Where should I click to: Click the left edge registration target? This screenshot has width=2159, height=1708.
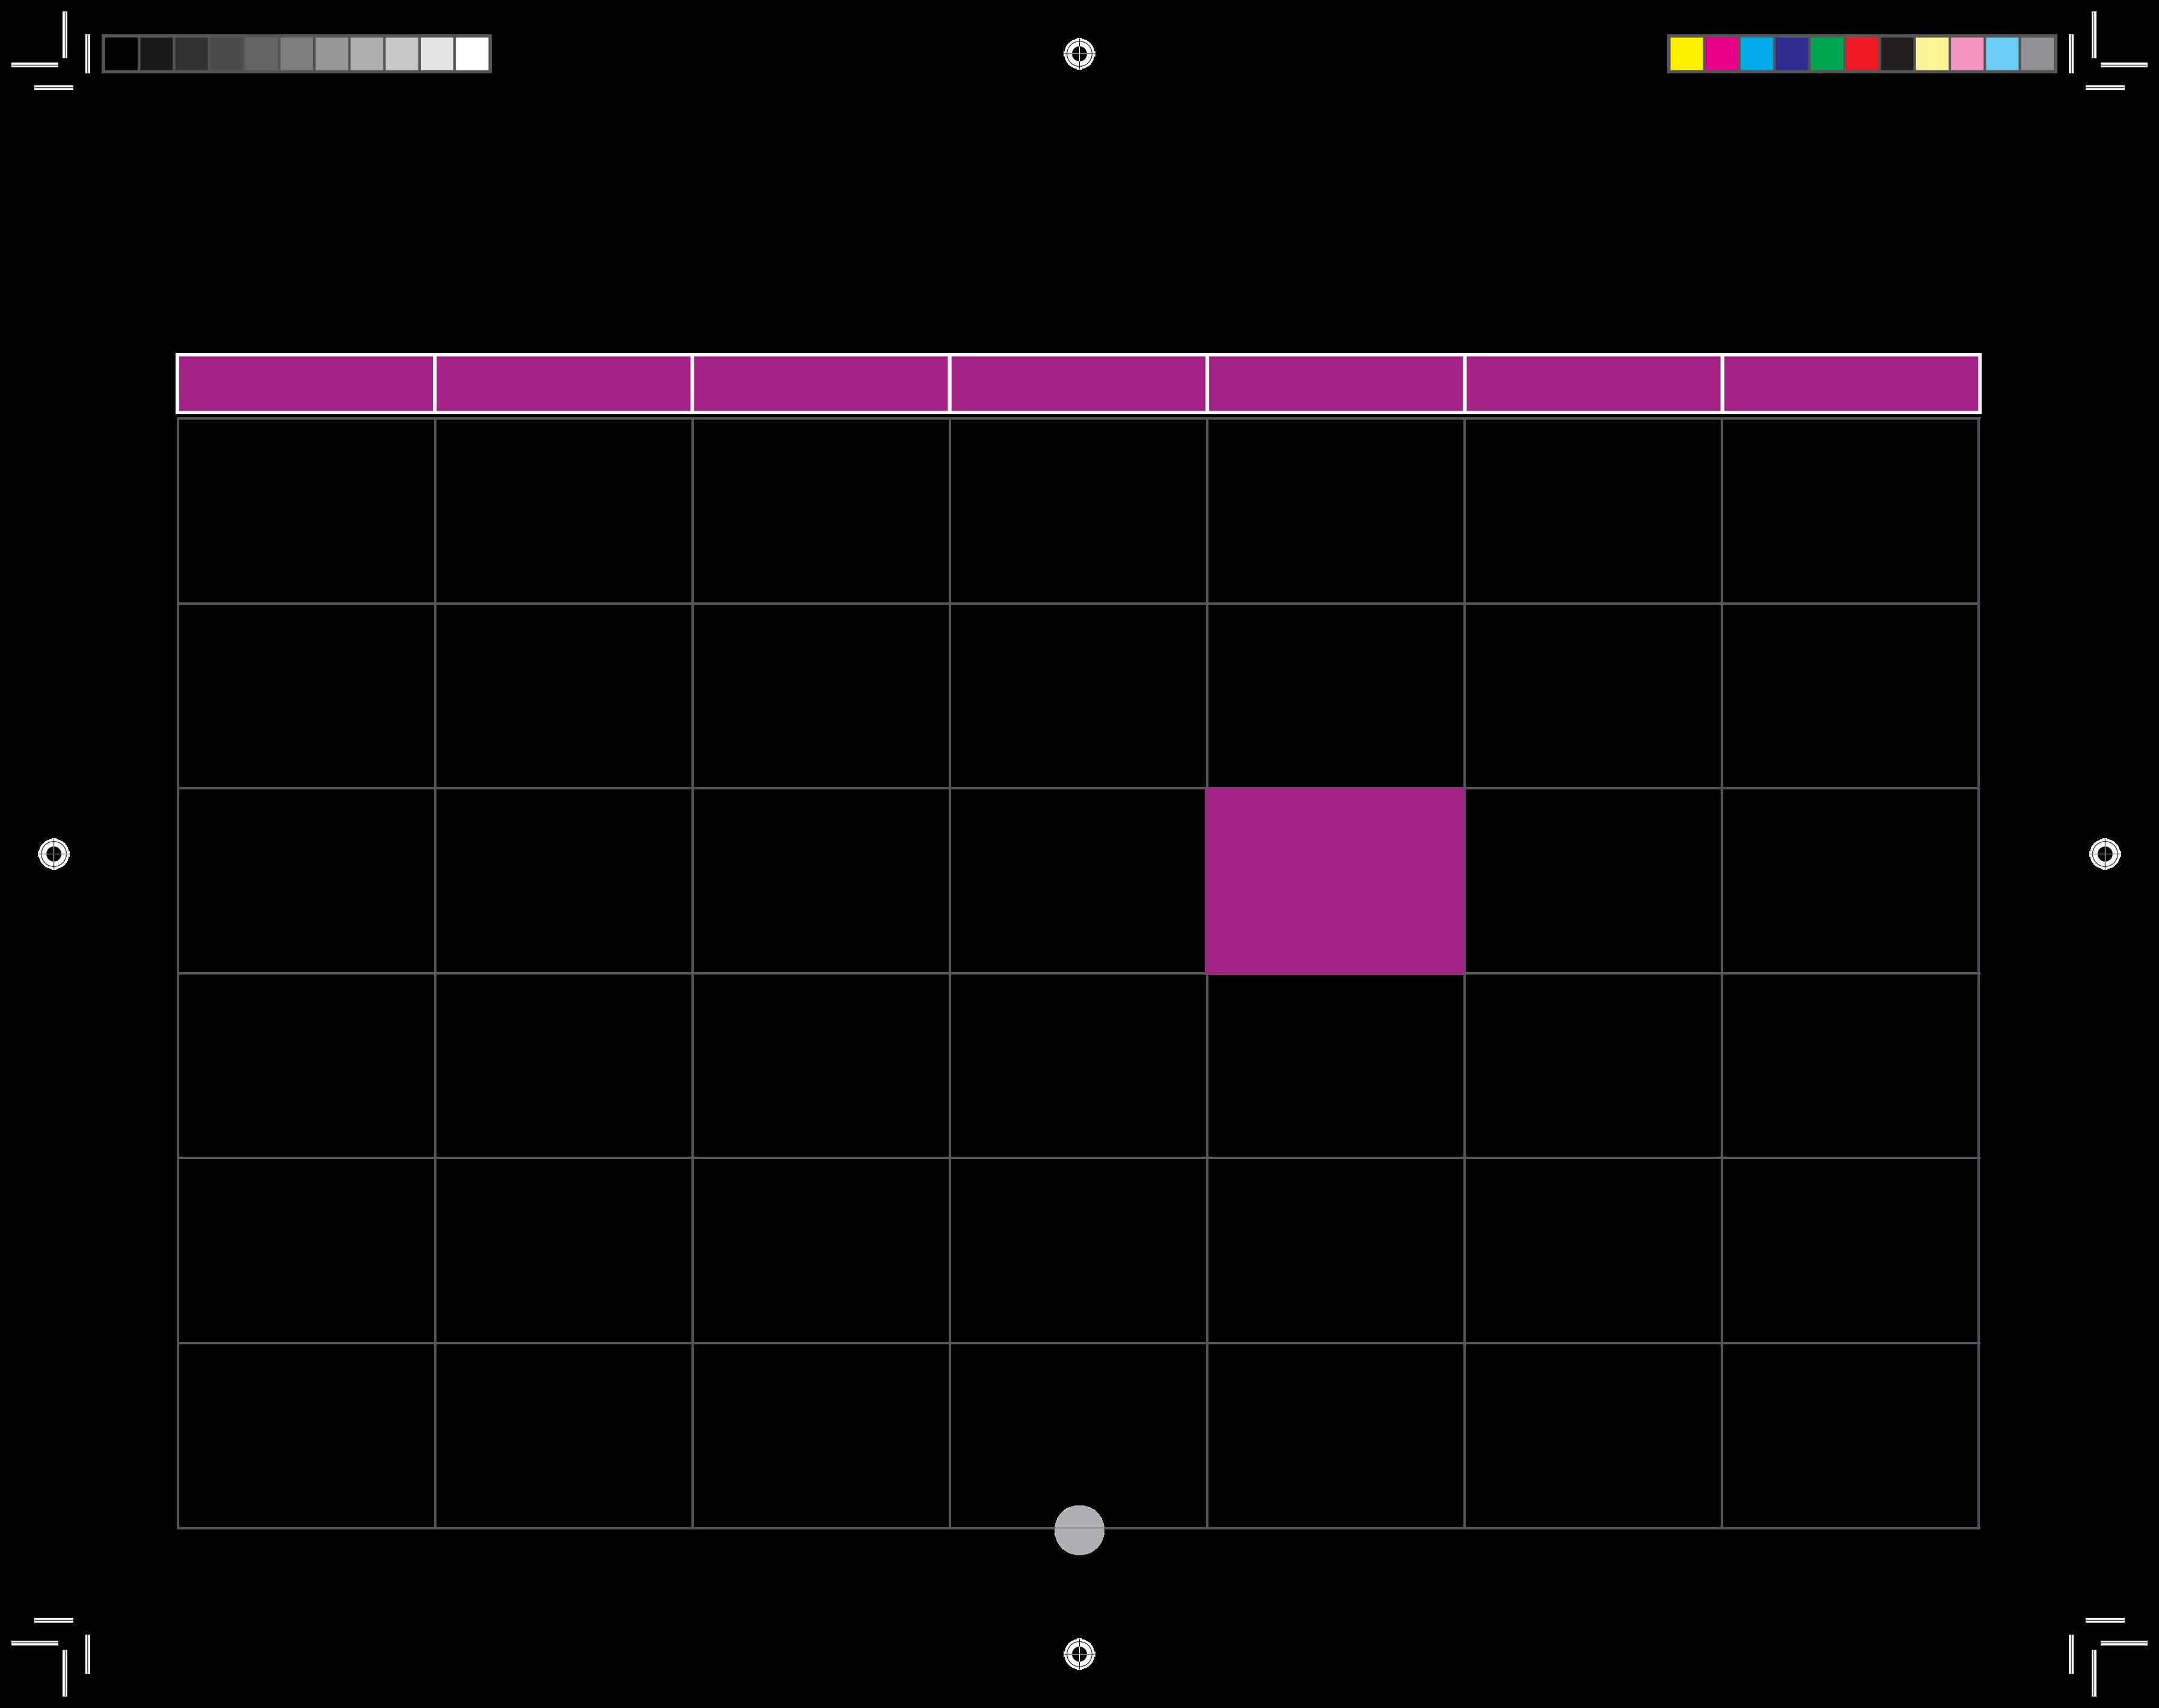pyautogui.click(x=54, y=854)
